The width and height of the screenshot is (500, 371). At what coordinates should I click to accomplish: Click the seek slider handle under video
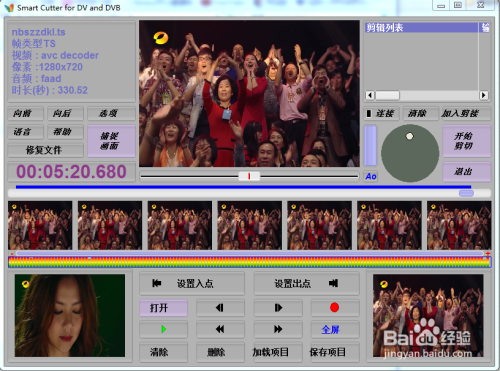(249, 176)
